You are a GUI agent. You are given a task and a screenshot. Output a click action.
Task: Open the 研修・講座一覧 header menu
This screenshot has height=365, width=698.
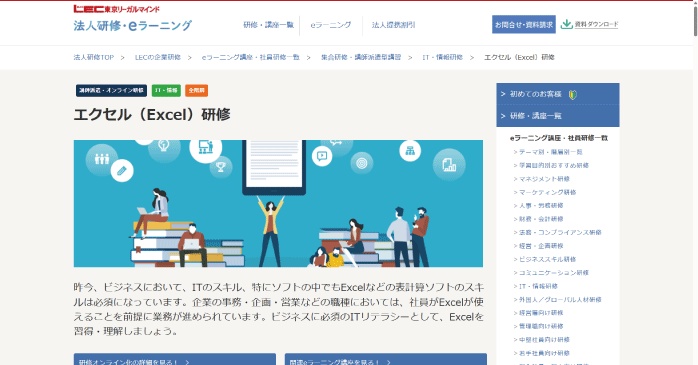pyautogui.click(x=268, y=25)
